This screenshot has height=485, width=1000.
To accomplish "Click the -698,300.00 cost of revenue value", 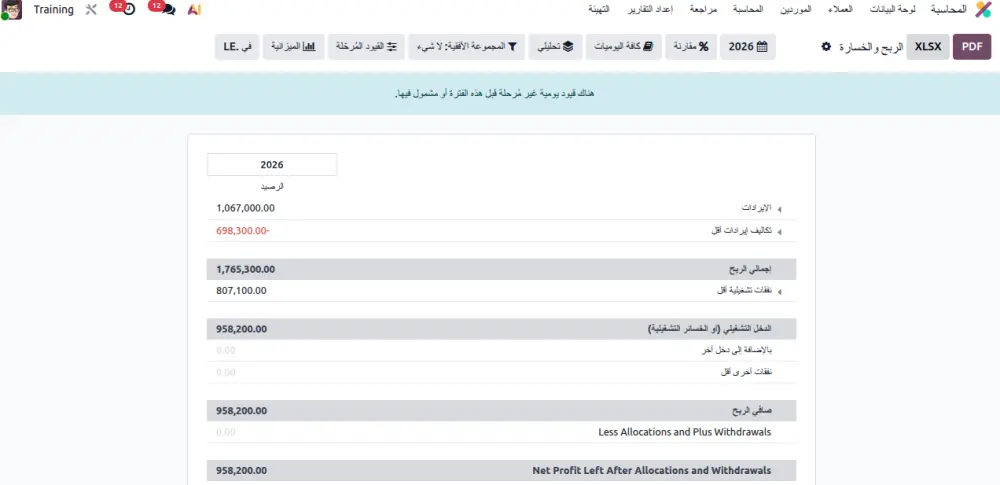I will [243, 230].
